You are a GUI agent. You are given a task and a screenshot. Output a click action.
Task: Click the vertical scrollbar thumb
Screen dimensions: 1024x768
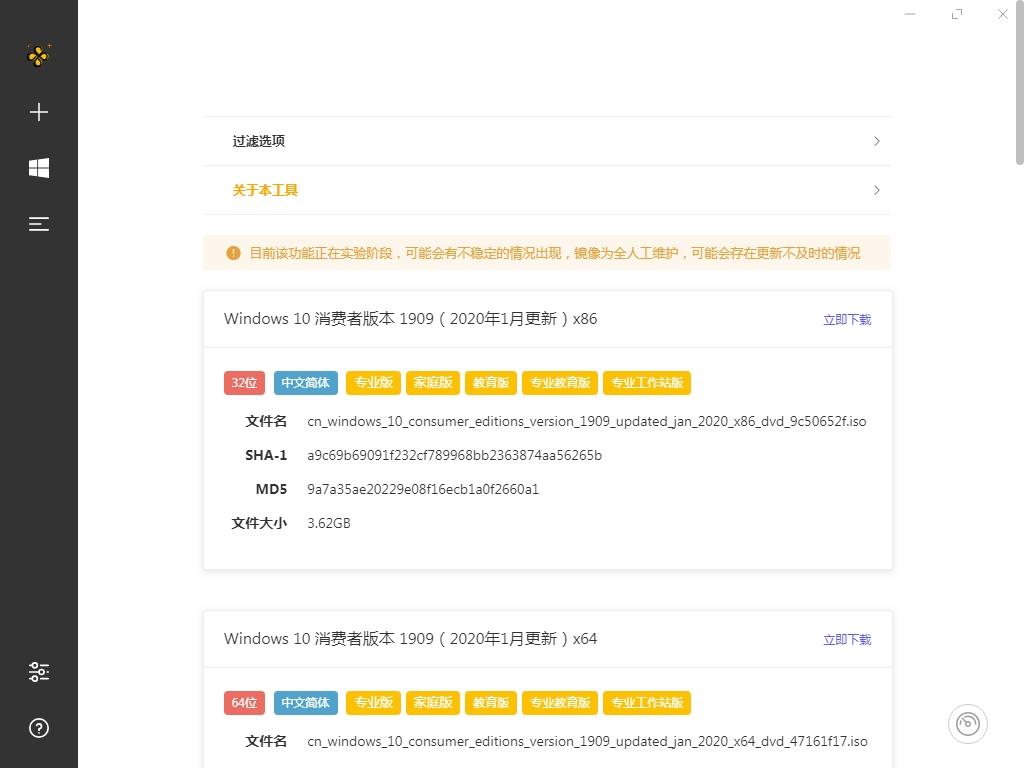click(1019, 82)
